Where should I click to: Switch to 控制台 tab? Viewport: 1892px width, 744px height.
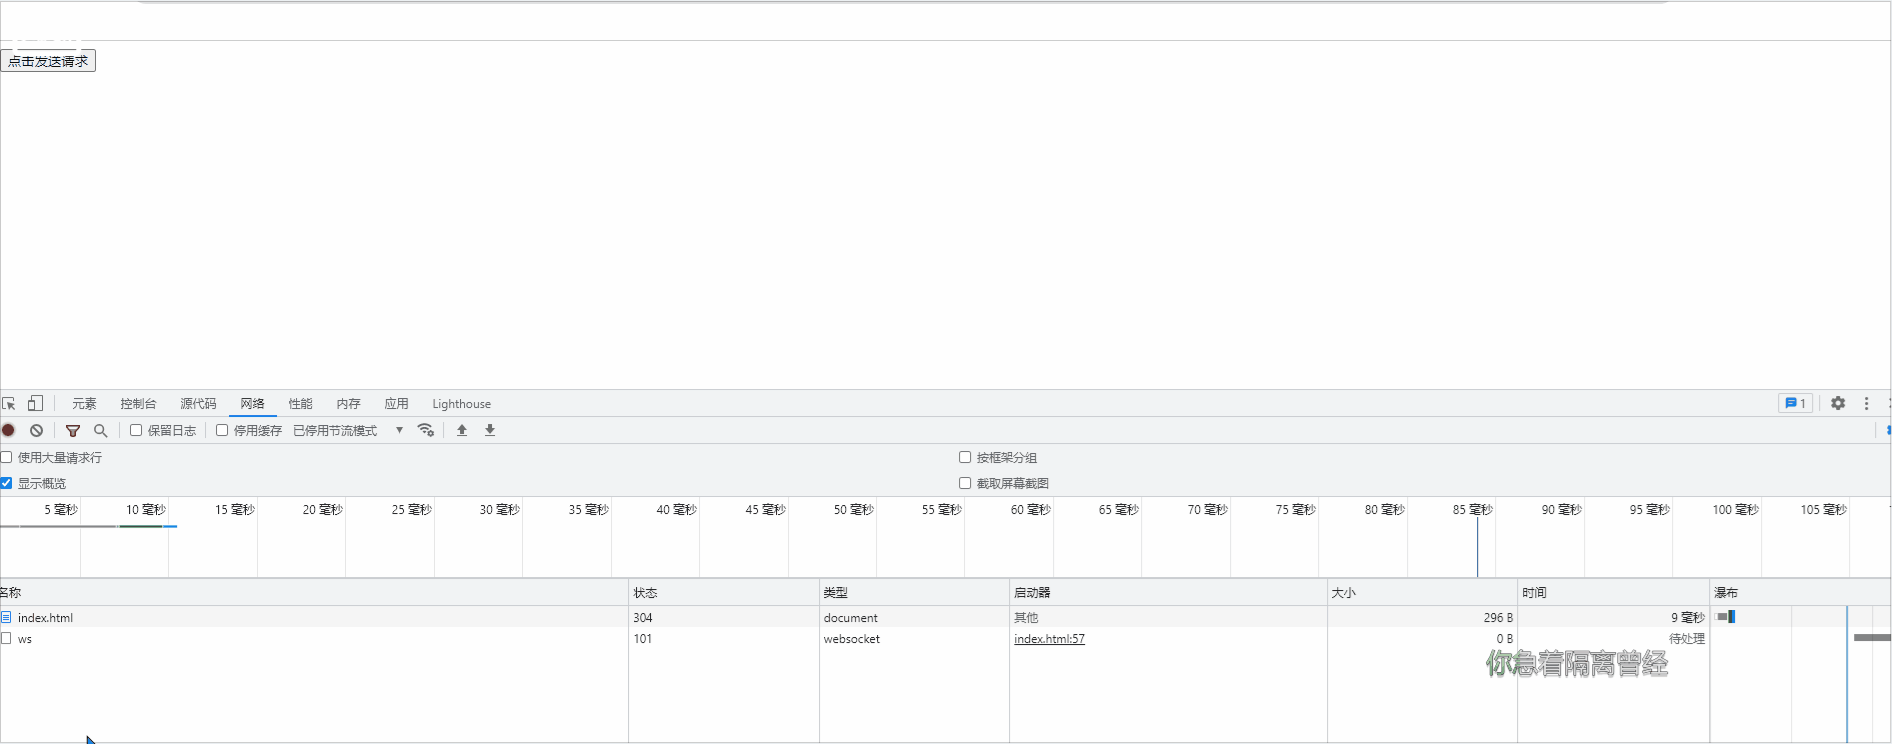point(138,404)
